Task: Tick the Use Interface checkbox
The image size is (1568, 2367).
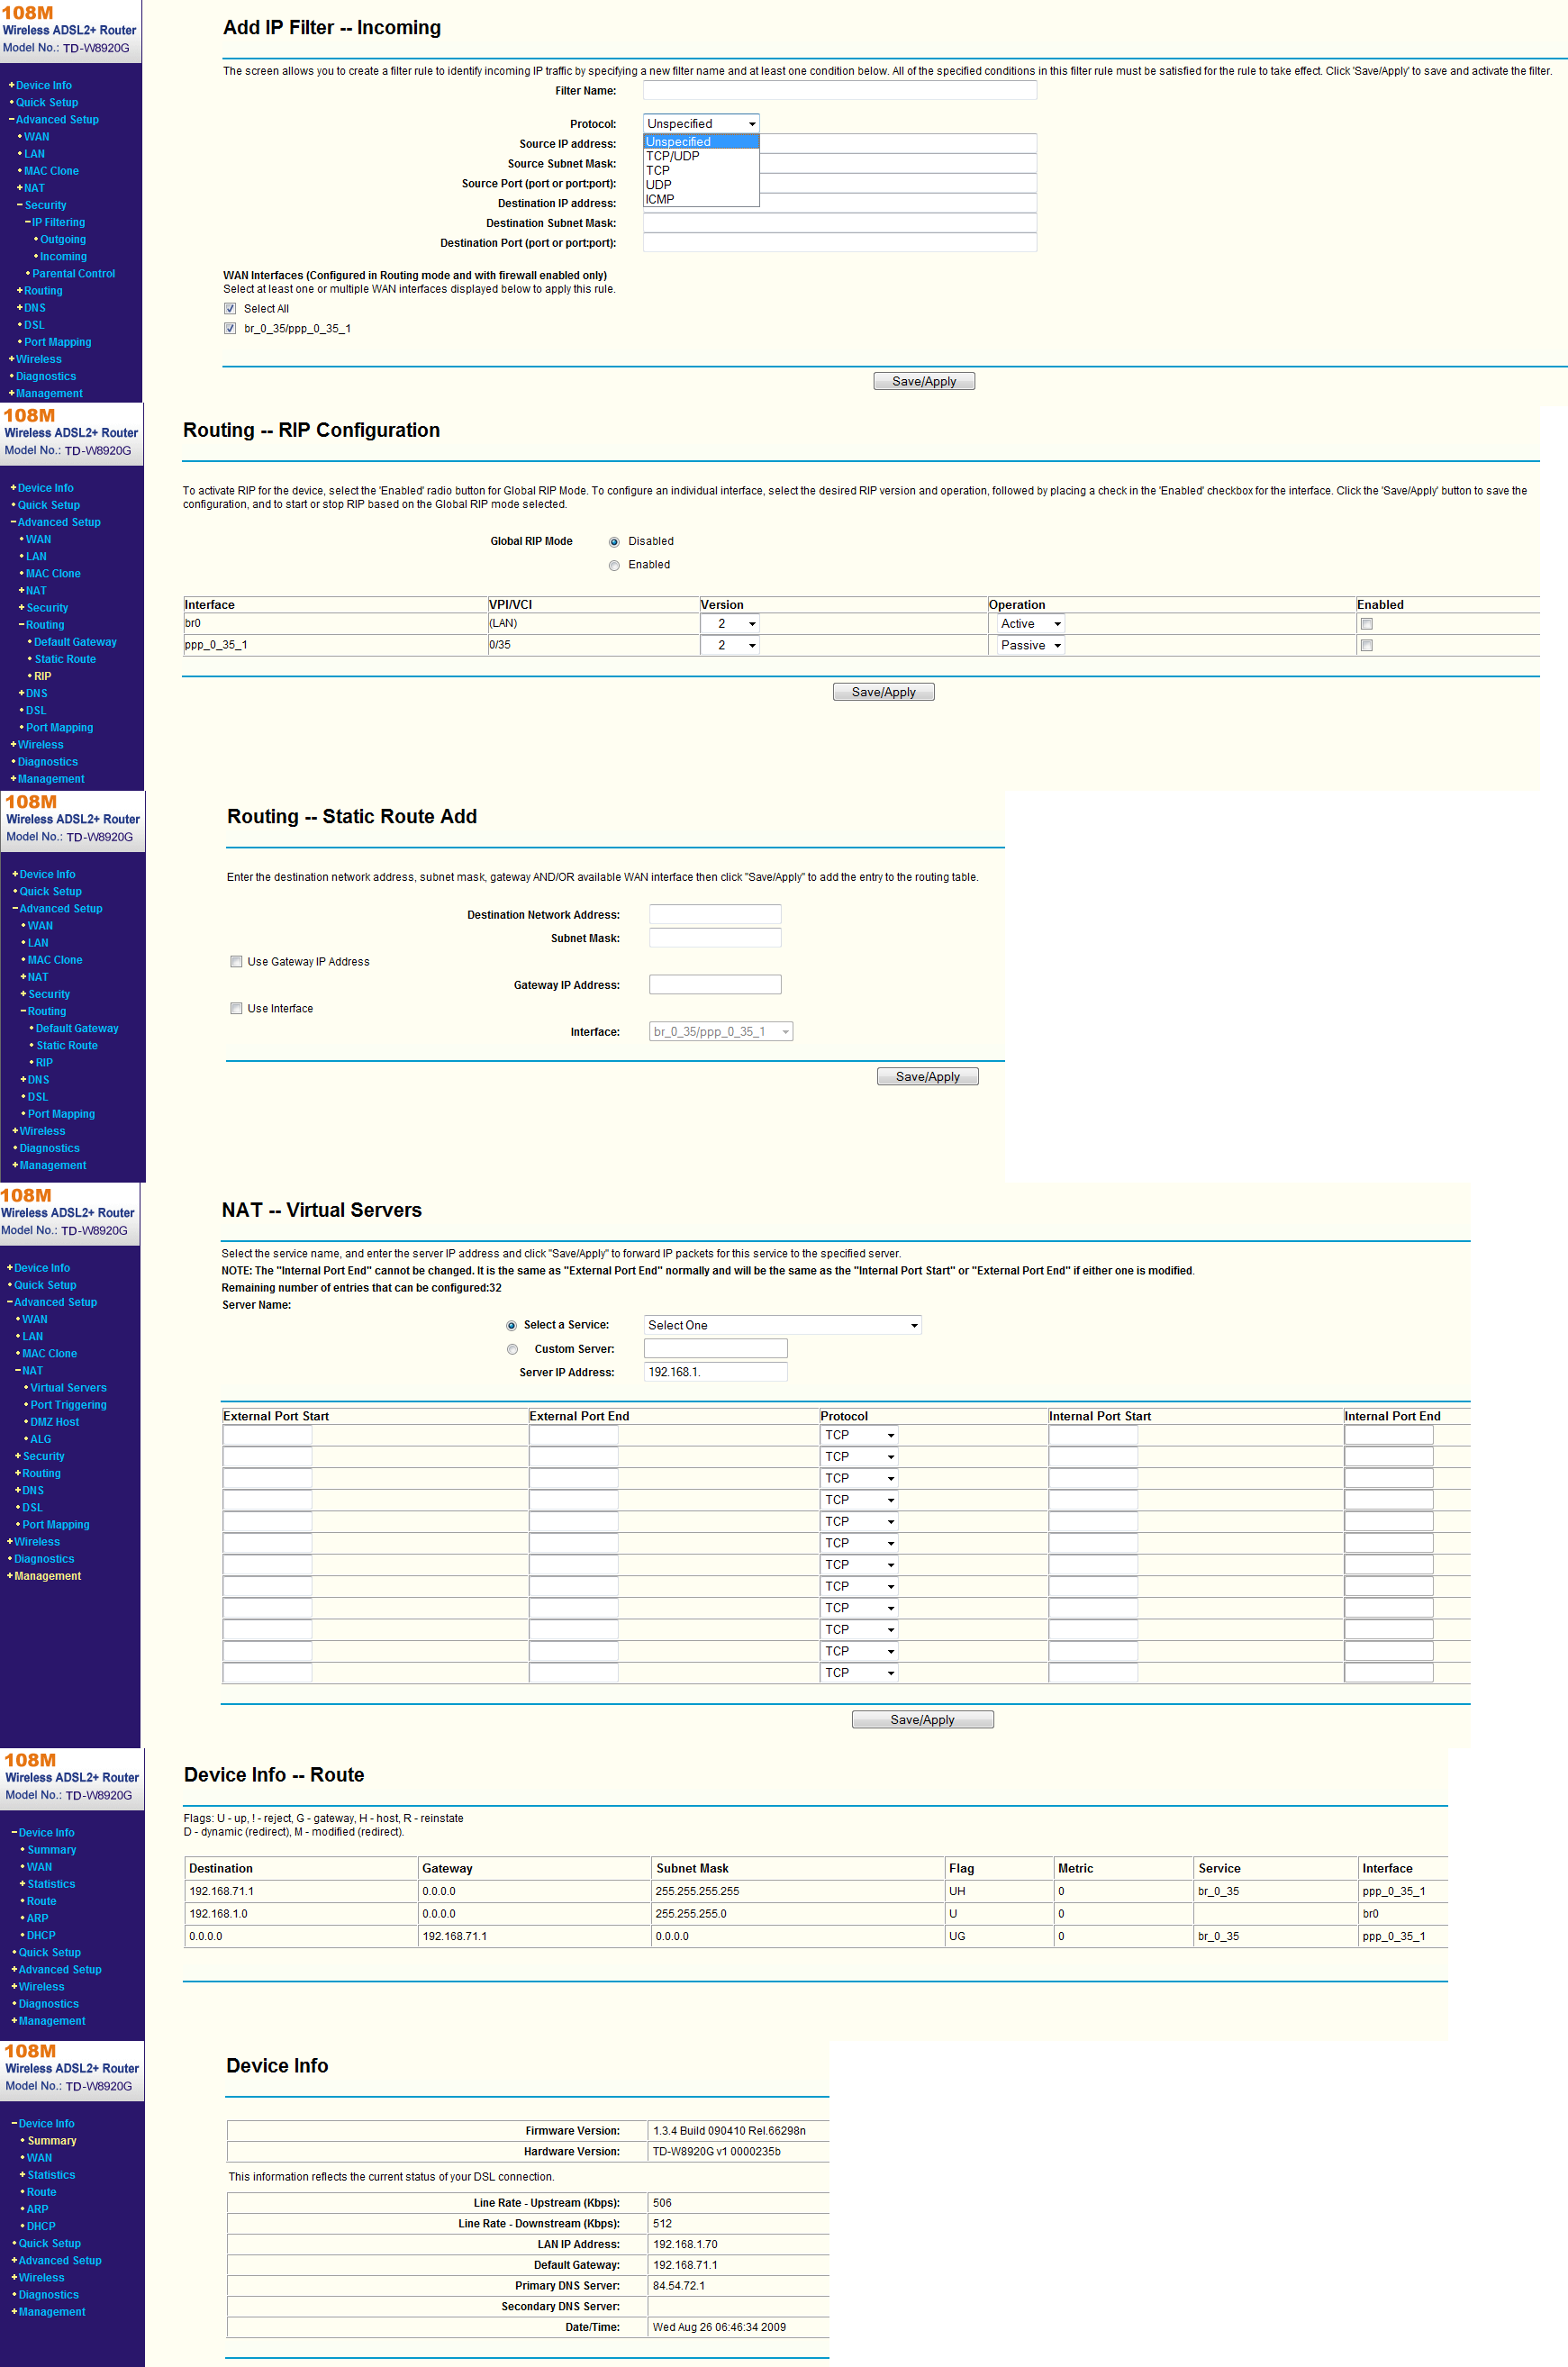Action: click(x=236, y=1008)
